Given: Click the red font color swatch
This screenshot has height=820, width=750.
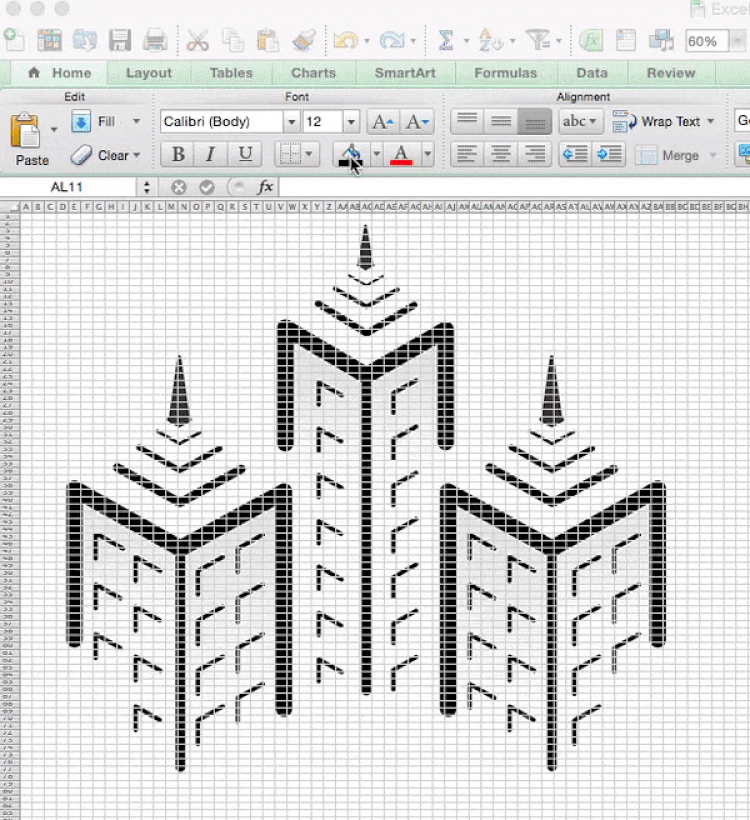Looking at the screenshot, I should point(402,155).
